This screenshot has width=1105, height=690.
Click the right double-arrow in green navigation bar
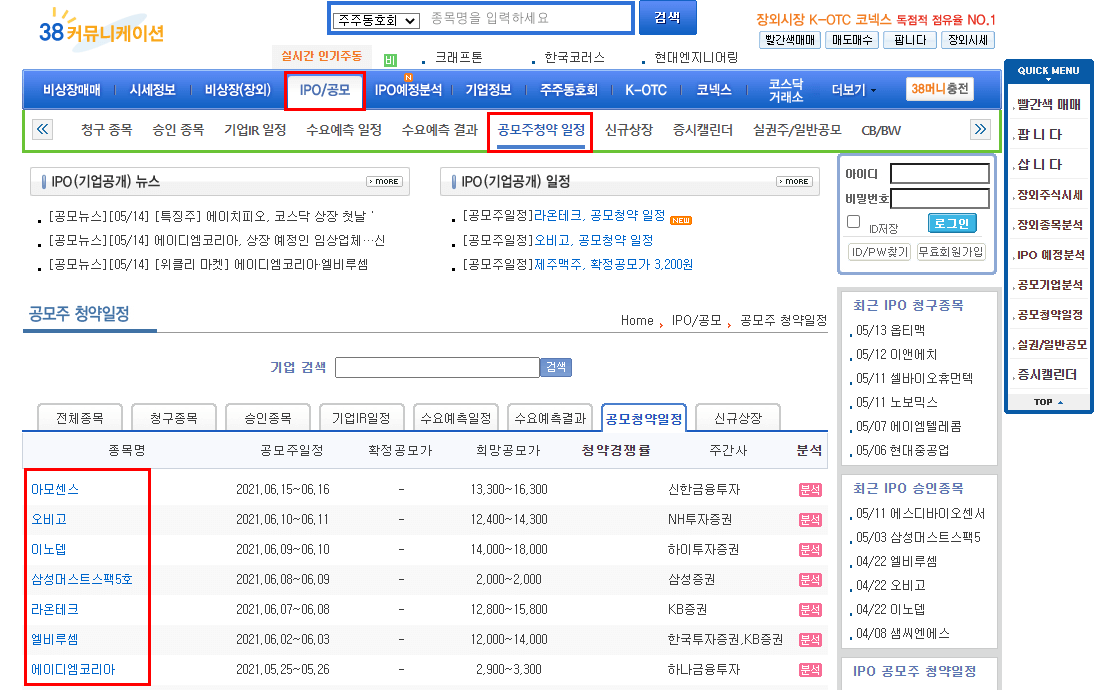[981, 129]
